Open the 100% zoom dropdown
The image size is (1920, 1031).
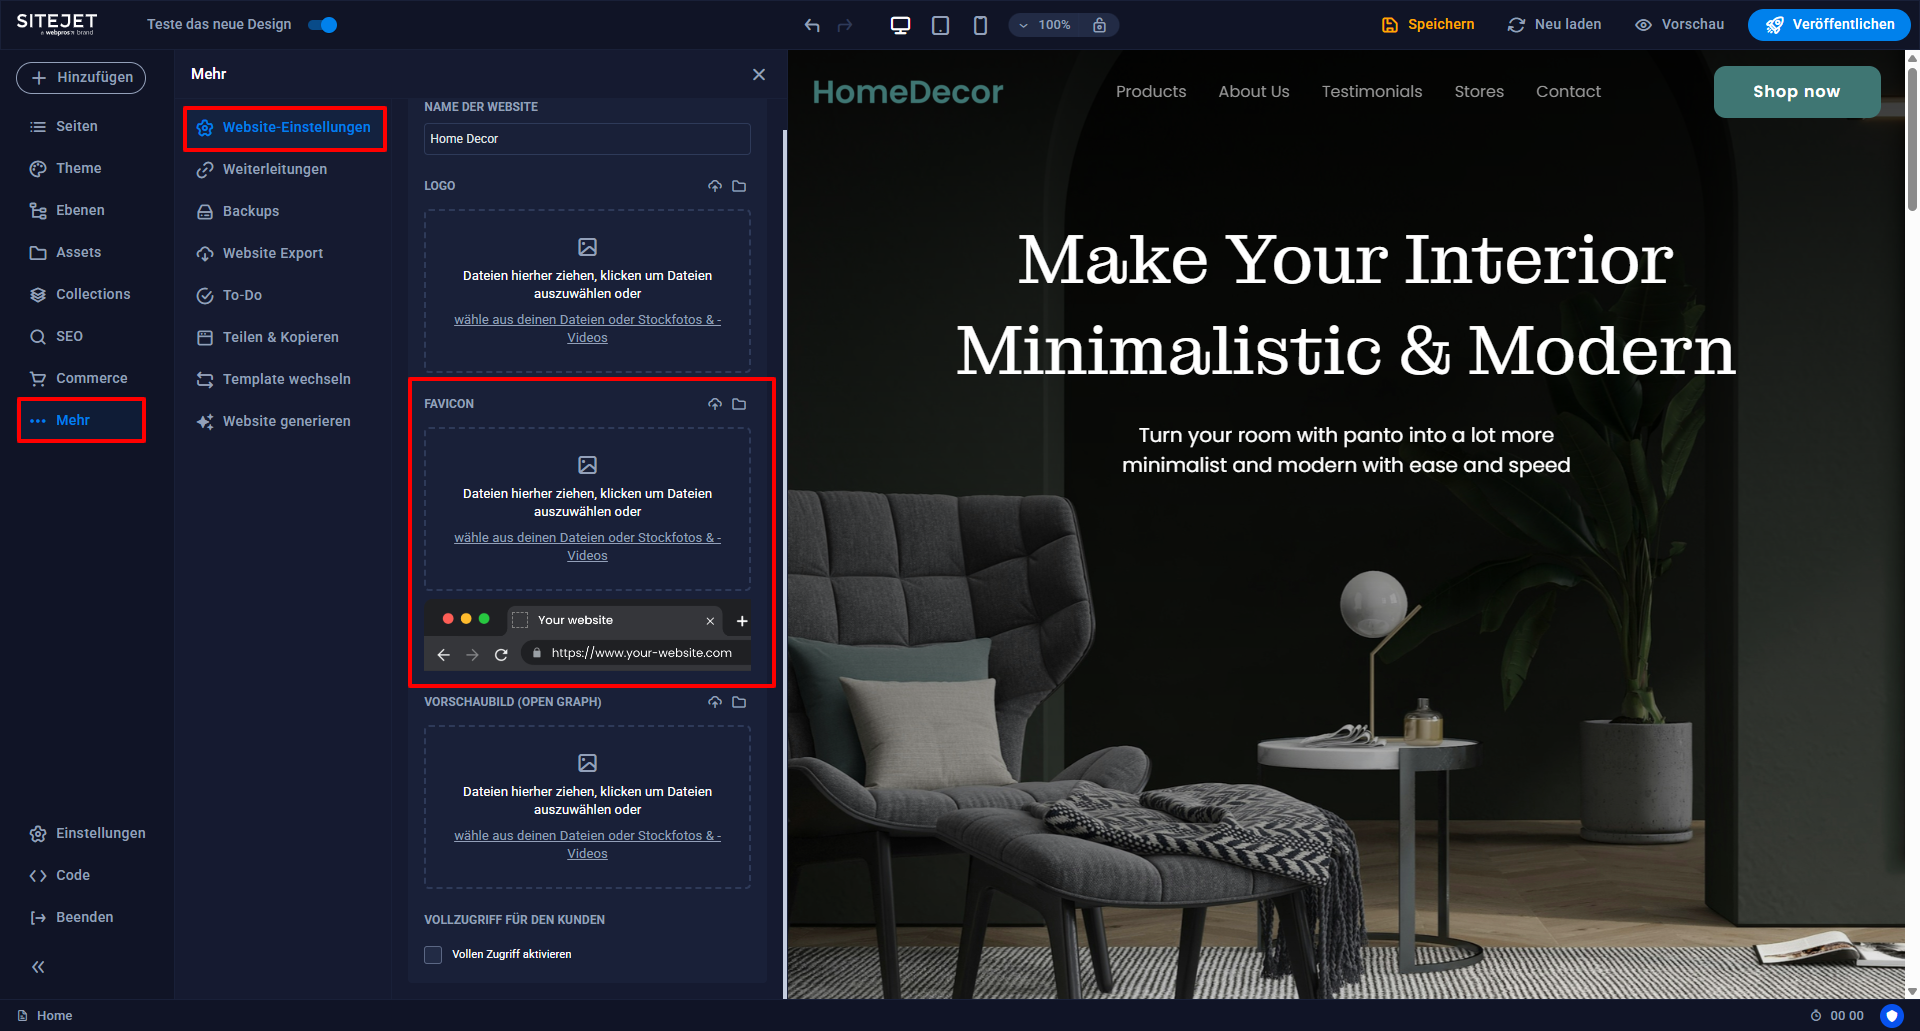click(x=1045, y=25)
